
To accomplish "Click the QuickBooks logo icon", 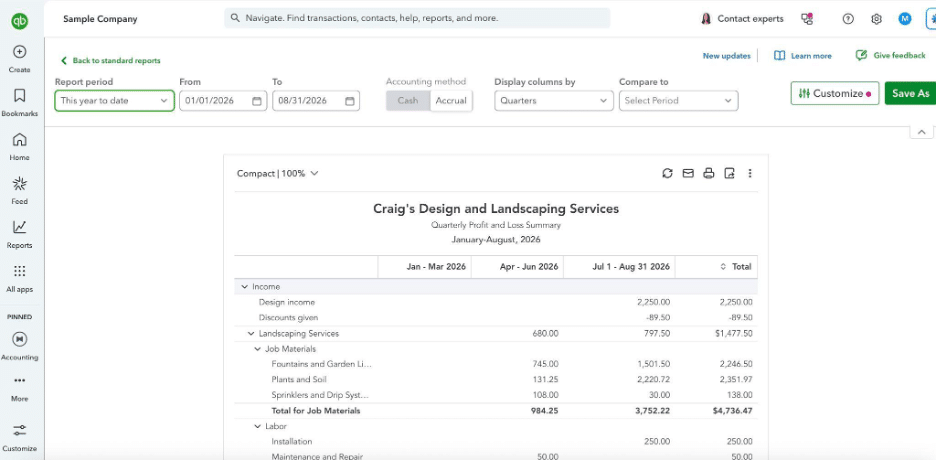I will (x=19, y=20).
